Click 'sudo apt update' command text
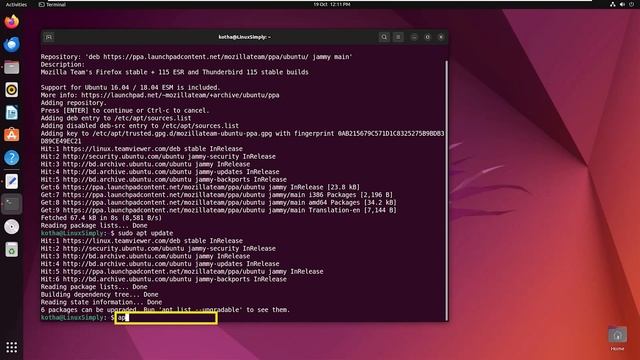 pyautogui.click(x=146, y=233)
